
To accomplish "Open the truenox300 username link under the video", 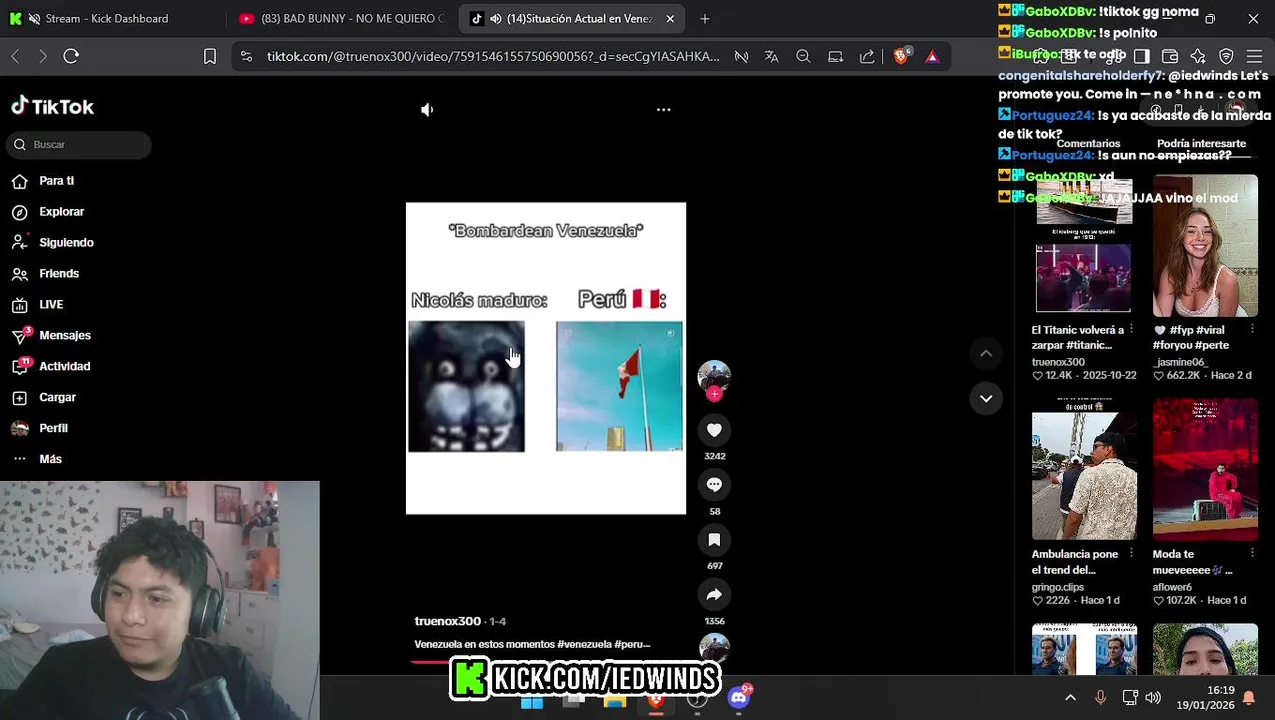I will point(447,621).
